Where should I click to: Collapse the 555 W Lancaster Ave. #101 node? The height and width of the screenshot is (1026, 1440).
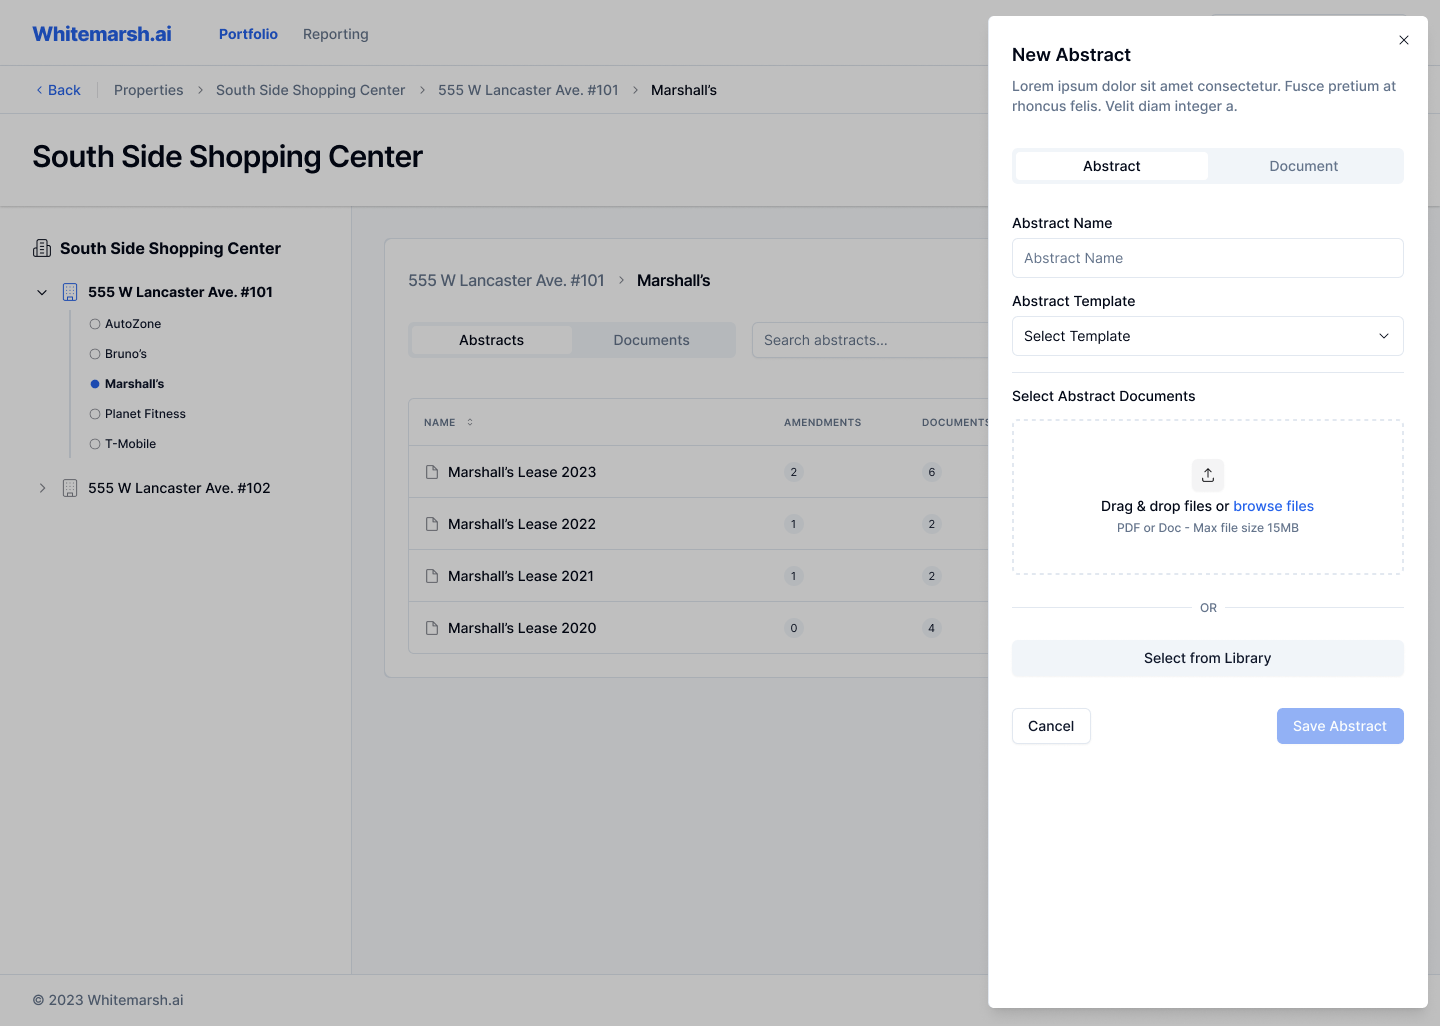pyautogui.click(x=42, y=292)
